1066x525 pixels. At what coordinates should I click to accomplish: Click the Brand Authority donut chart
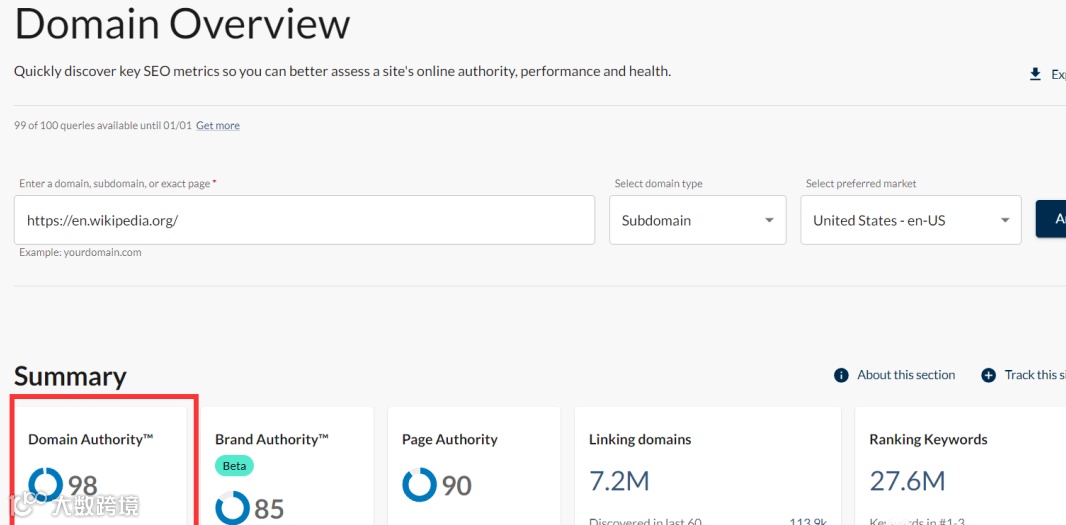(233, 507)
